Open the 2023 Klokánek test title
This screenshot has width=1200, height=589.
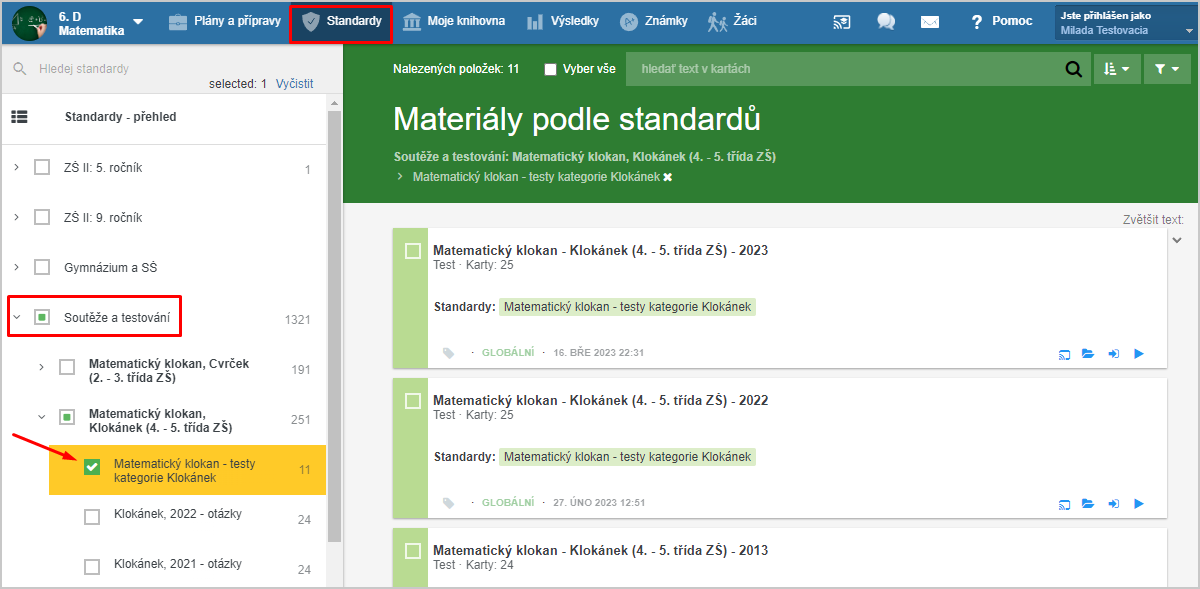(x=600, y=250)
